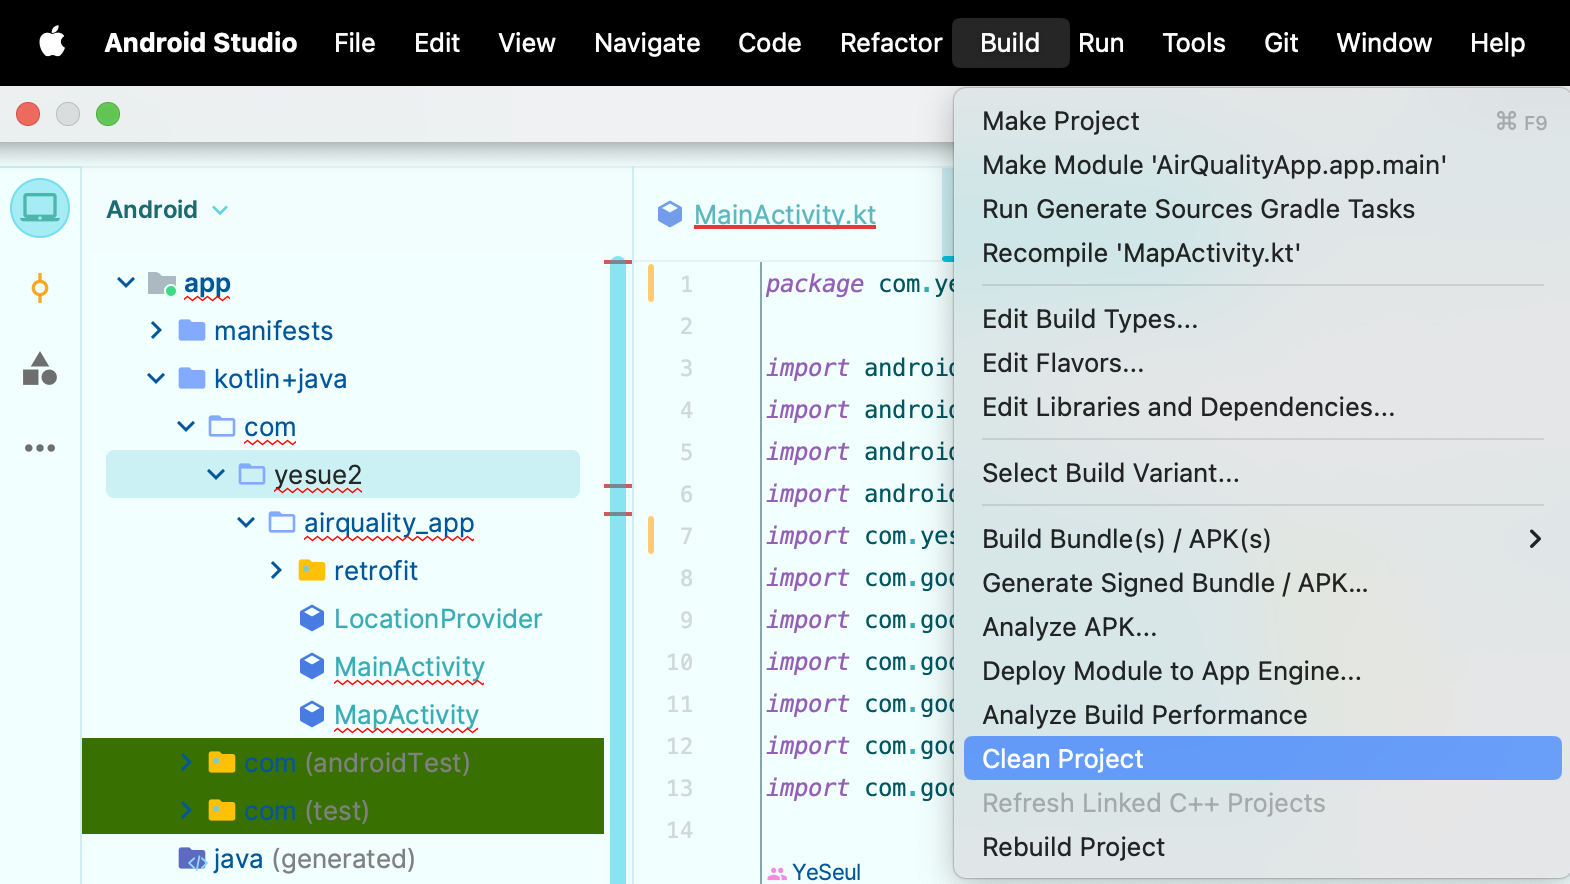This screenshot has width=1570, height=884.
Task: Open the Refactor menu
Action: [x=890, y=43]
